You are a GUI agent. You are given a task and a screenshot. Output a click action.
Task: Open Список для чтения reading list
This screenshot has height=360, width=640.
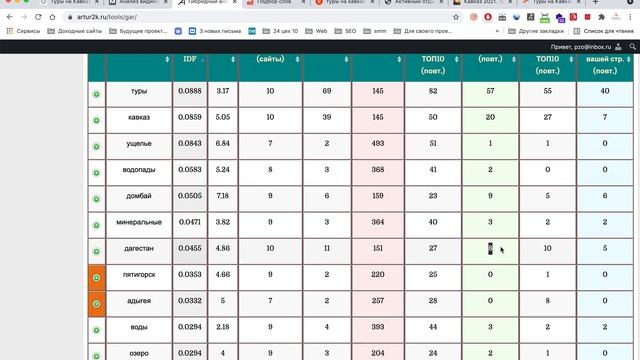click(x=604, y=31)
